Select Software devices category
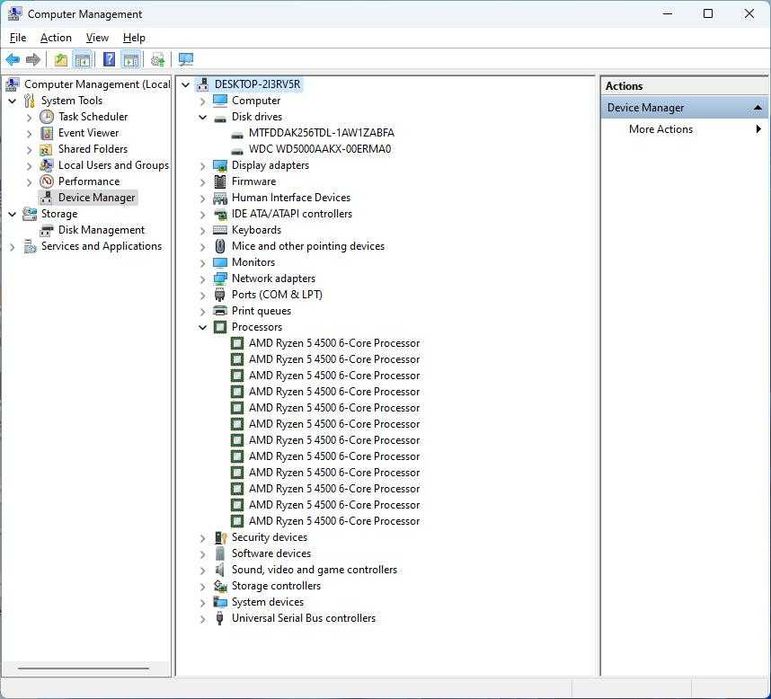This screenshot has width=771, height=699. pos(271,553)
